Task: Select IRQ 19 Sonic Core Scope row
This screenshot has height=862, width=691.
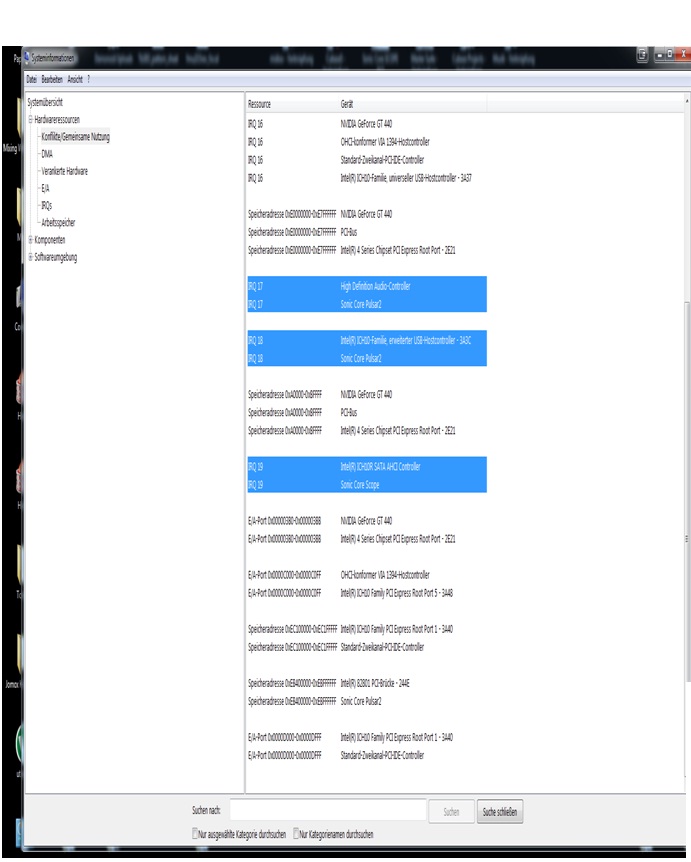Action: (367, 484)
